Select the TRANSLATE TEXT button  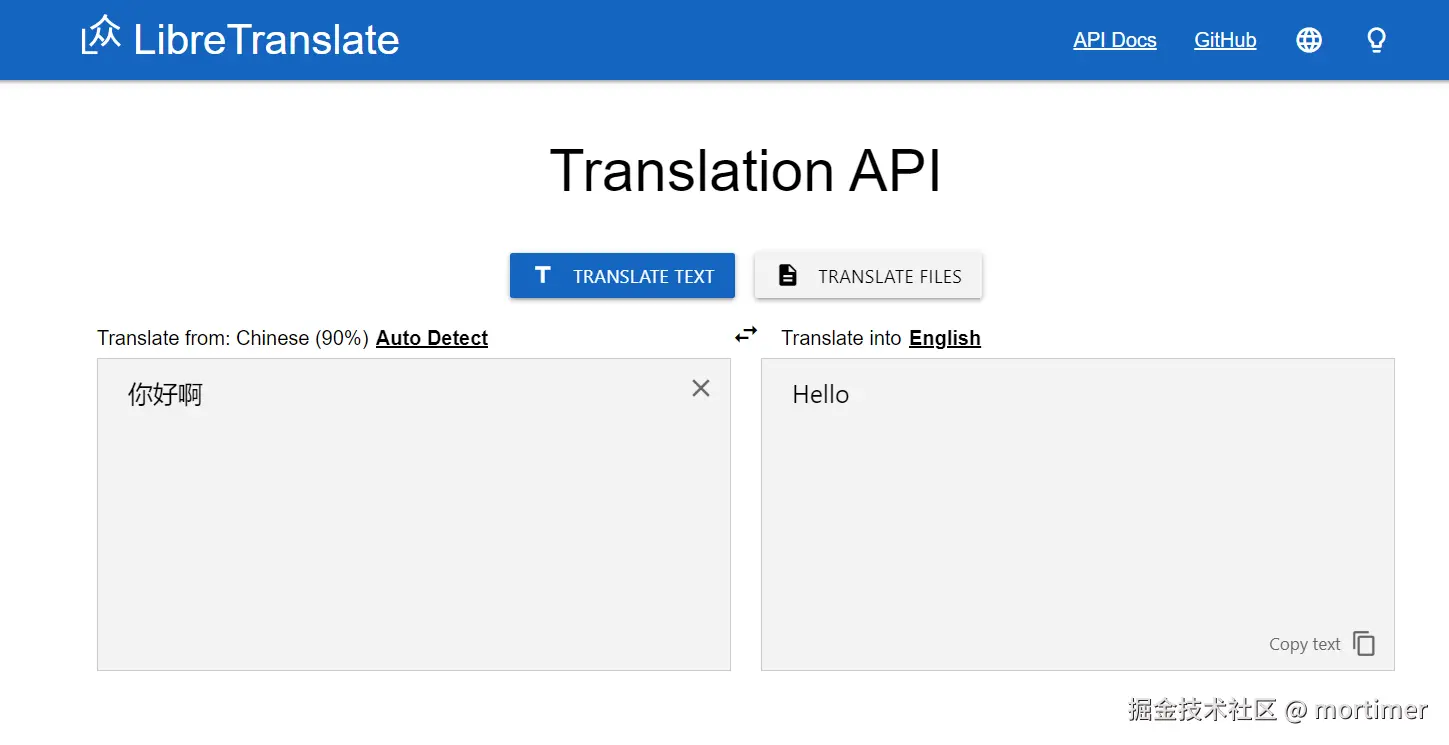click(x=622, y=276)
